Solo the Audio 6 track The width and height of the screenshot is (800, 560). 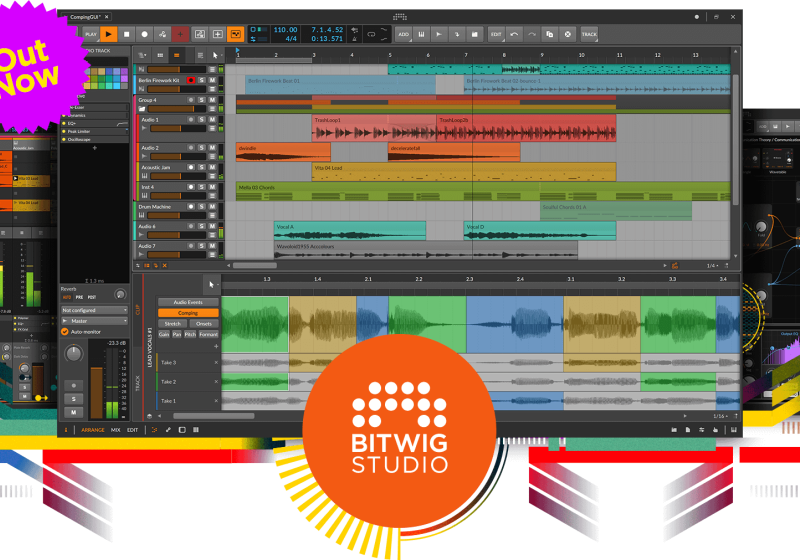point(202,226)
